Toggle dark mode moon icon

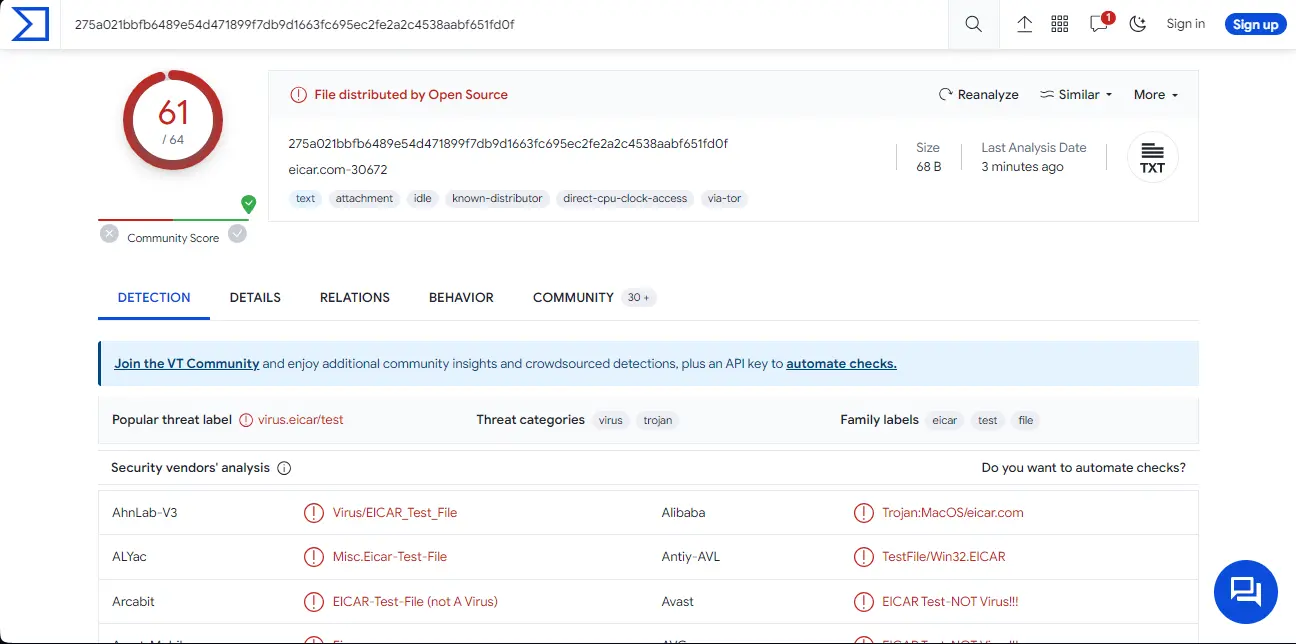(x=1138, y=24)
